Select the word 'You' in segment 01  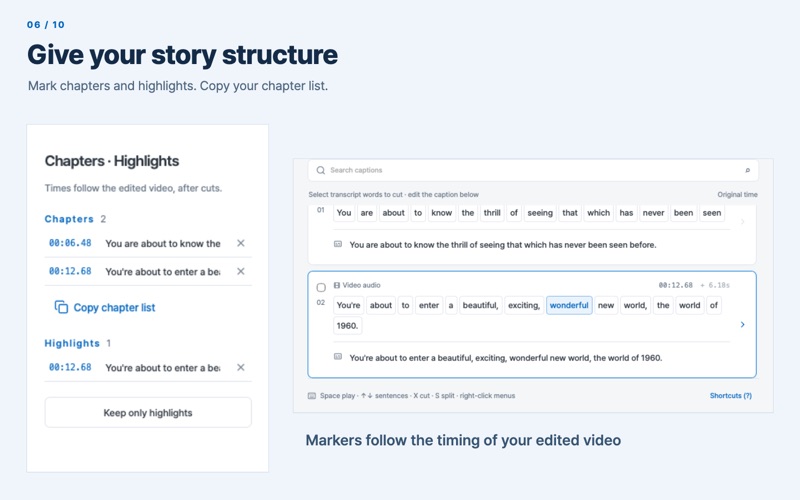pyautogui.click(x=344, y=213)
